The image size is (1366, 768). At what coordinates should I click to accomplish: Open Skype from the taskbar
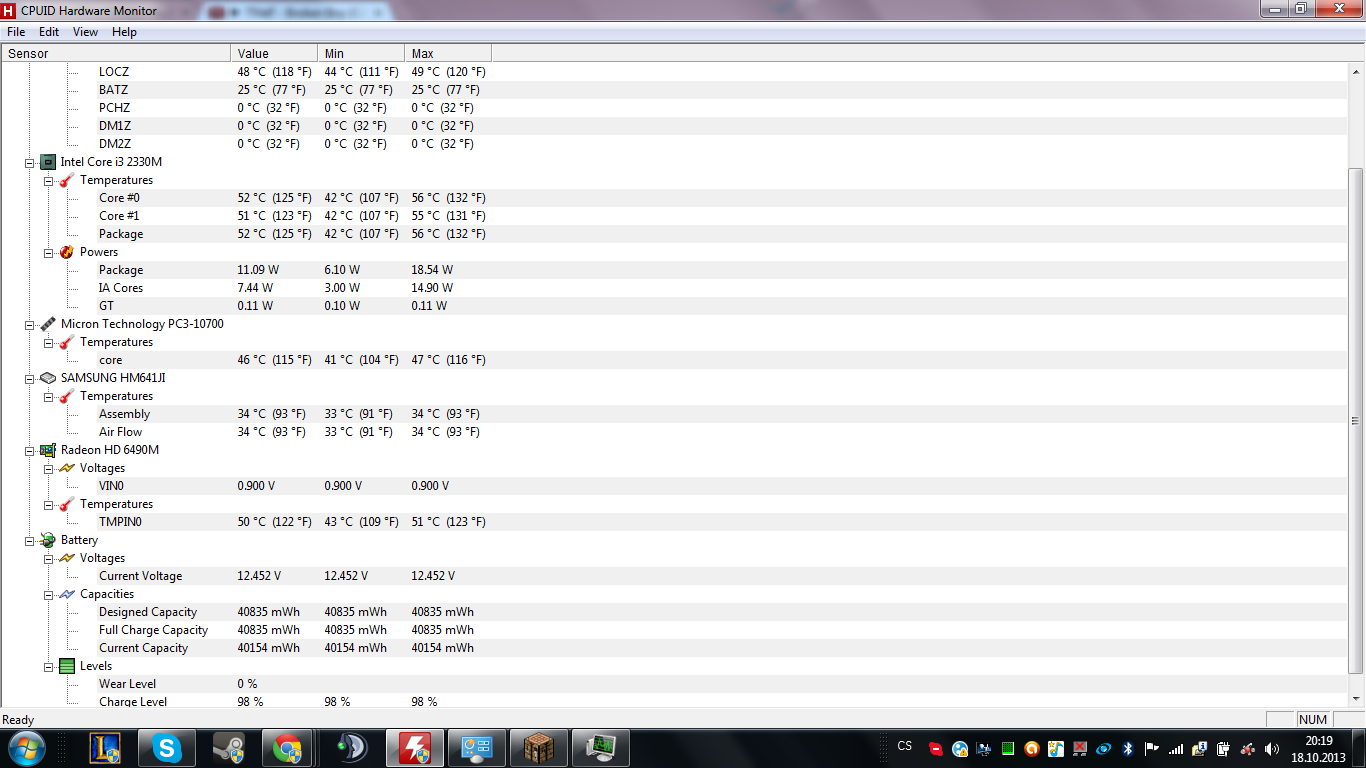point(167,748)
